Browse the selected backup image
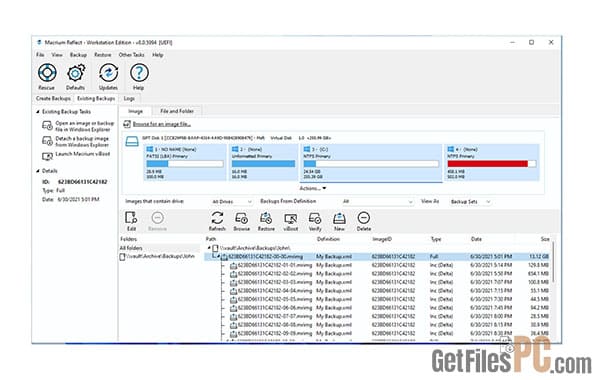This screenshot has height=380, width=600. coord(241,218)
